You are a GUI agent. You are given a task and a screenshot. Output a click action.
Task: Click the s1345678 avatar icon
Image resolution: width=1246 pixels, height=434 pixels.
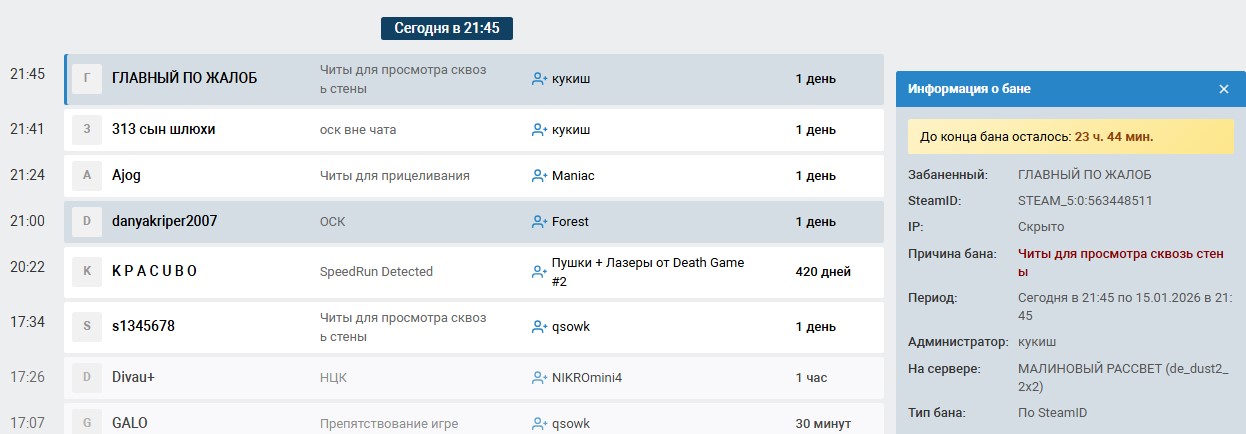[87, 327]
